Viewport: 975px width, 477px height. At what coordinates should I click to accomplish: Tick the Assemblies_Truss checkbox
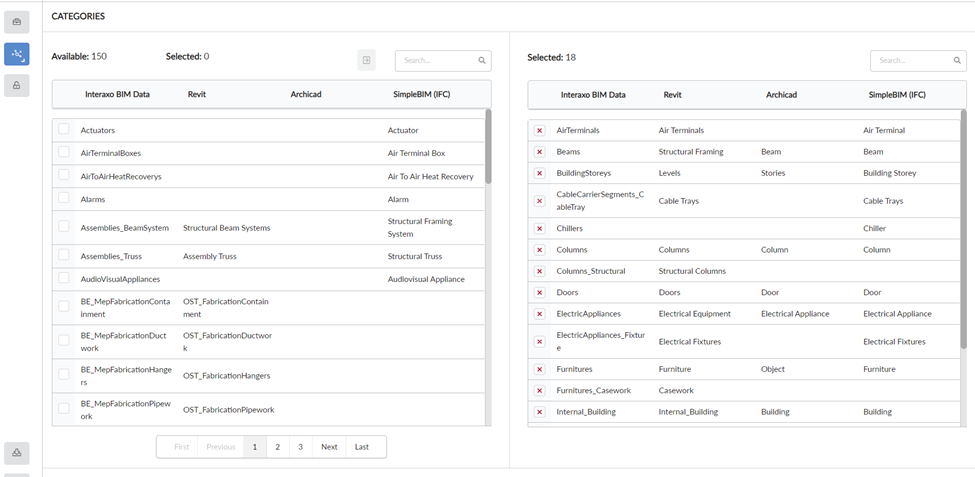coord(63,254)
